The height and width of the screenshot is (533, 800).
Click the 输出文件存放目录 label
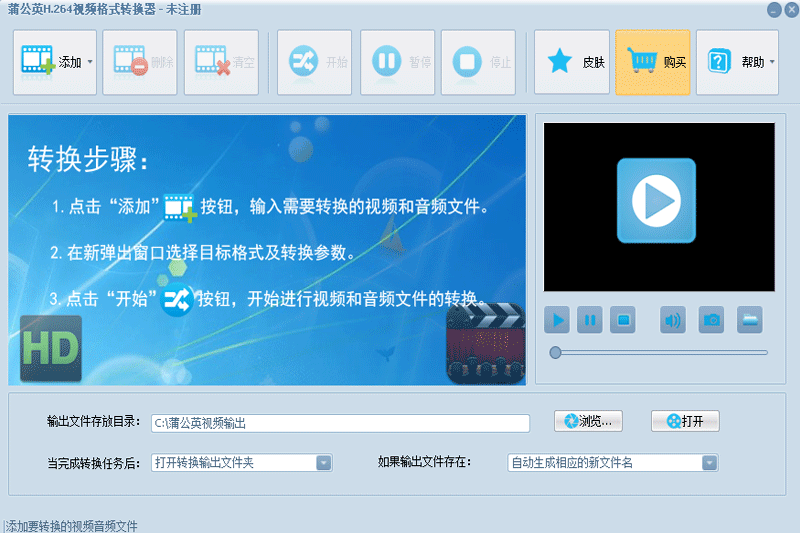point(93,421)
